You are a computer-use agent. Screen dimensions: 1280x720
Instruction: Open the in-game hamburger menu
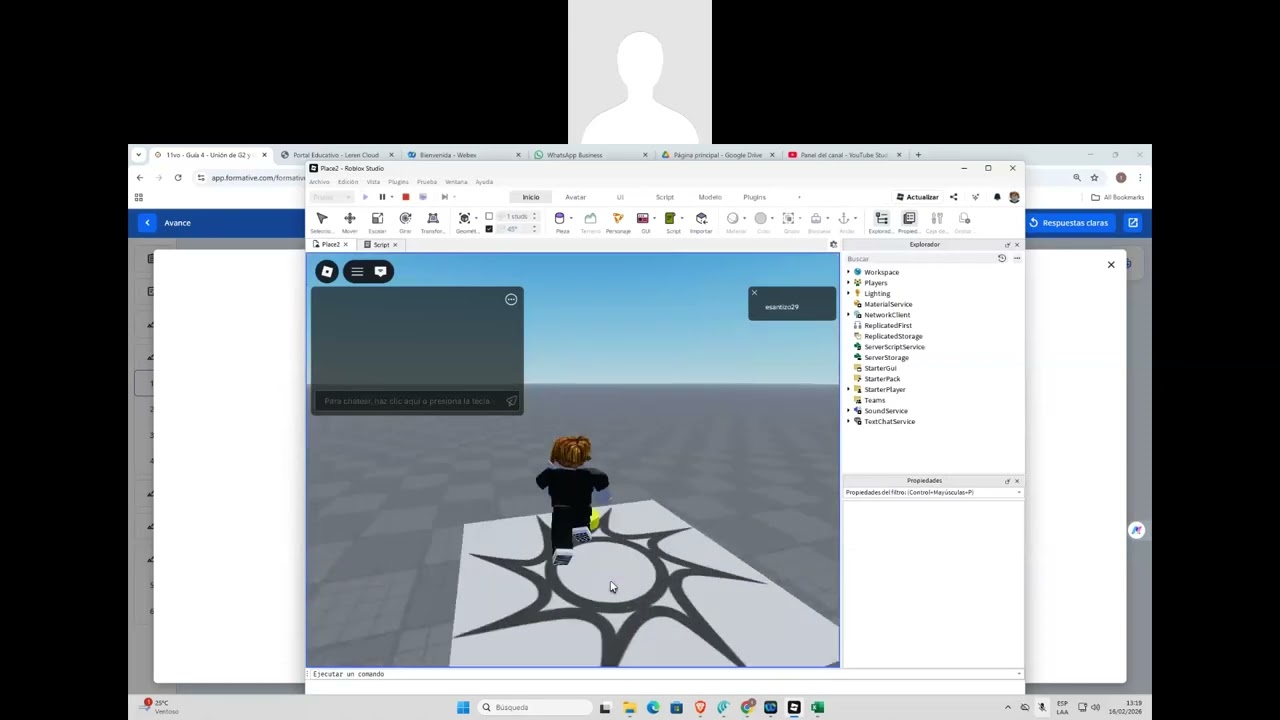pyautogui.click(x=357, y=271)
